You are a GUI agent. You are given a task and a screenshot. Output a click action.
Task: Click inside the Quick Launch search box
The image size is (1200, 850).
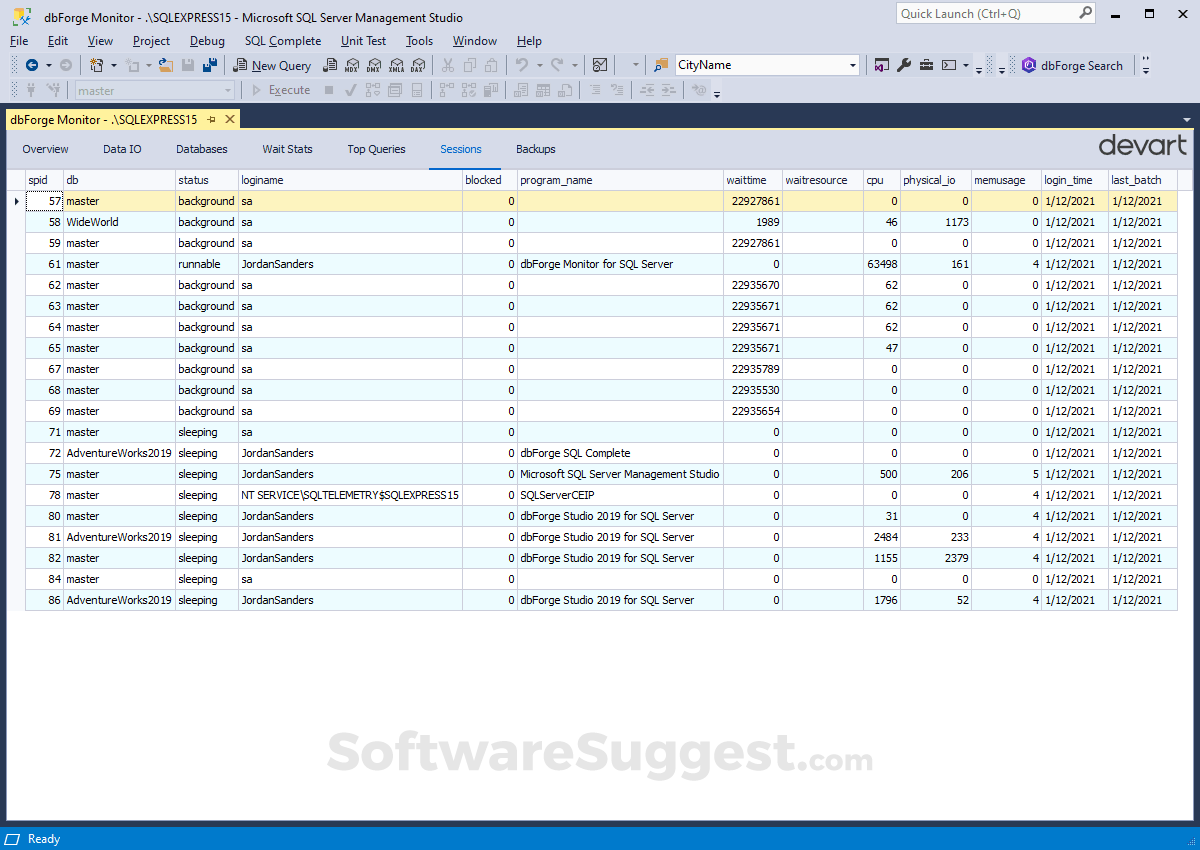pyautogui.click(x=985, y=13)
